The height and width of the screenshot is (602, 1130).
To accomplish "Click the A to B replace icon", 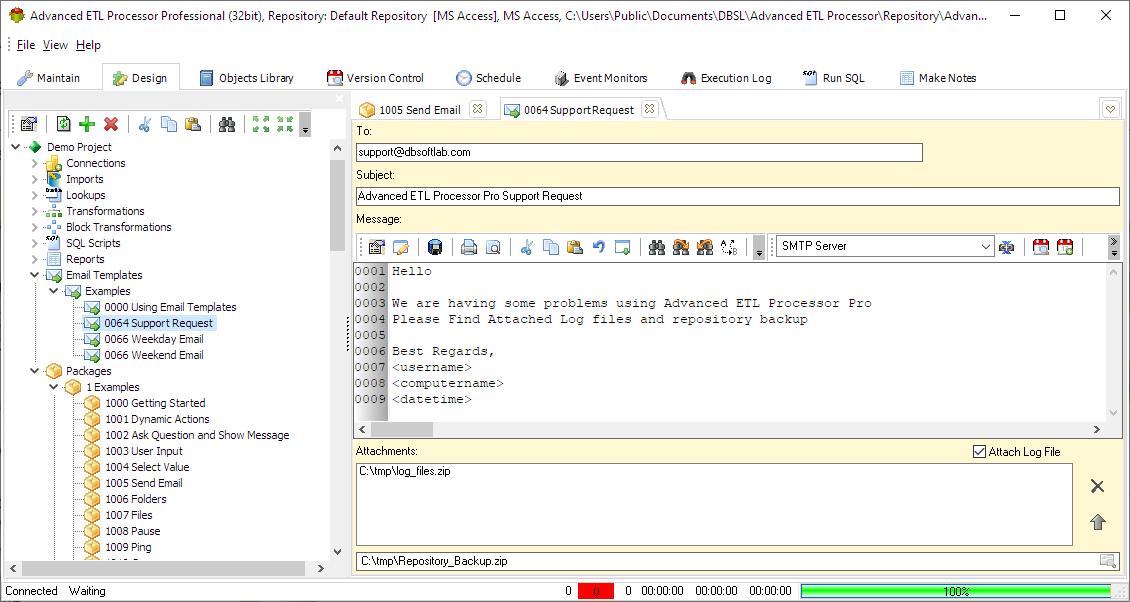I will (x=729, y=247).
